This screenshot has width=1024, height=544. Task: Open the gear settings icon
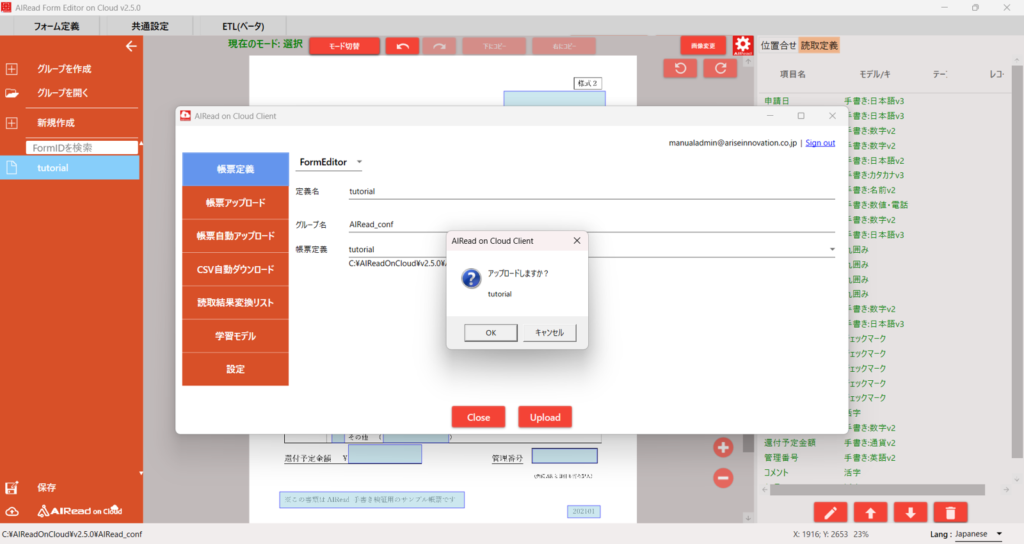point(743,45)
